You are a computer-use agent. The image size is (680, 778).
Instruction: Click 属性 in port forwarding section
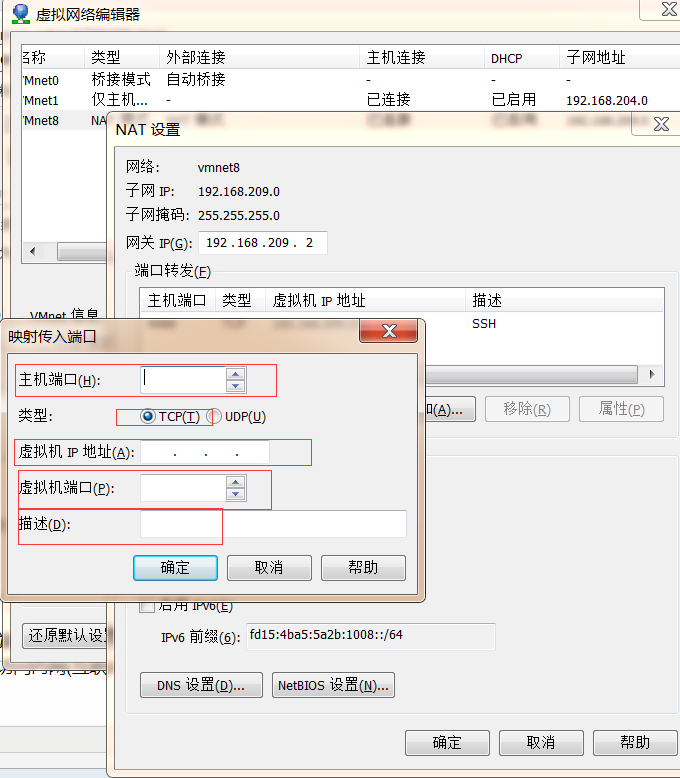coord(621,409)
